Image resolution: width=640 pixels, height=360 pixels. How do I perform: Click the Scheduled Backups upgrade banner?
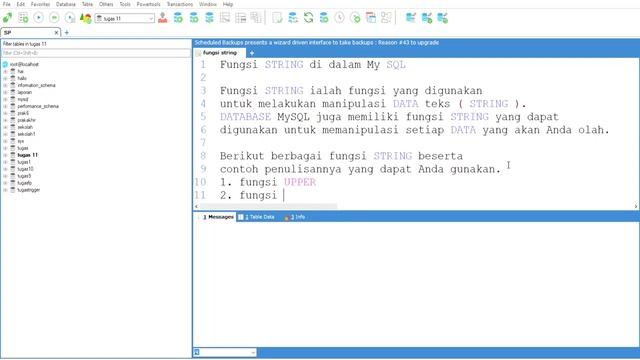317,42
